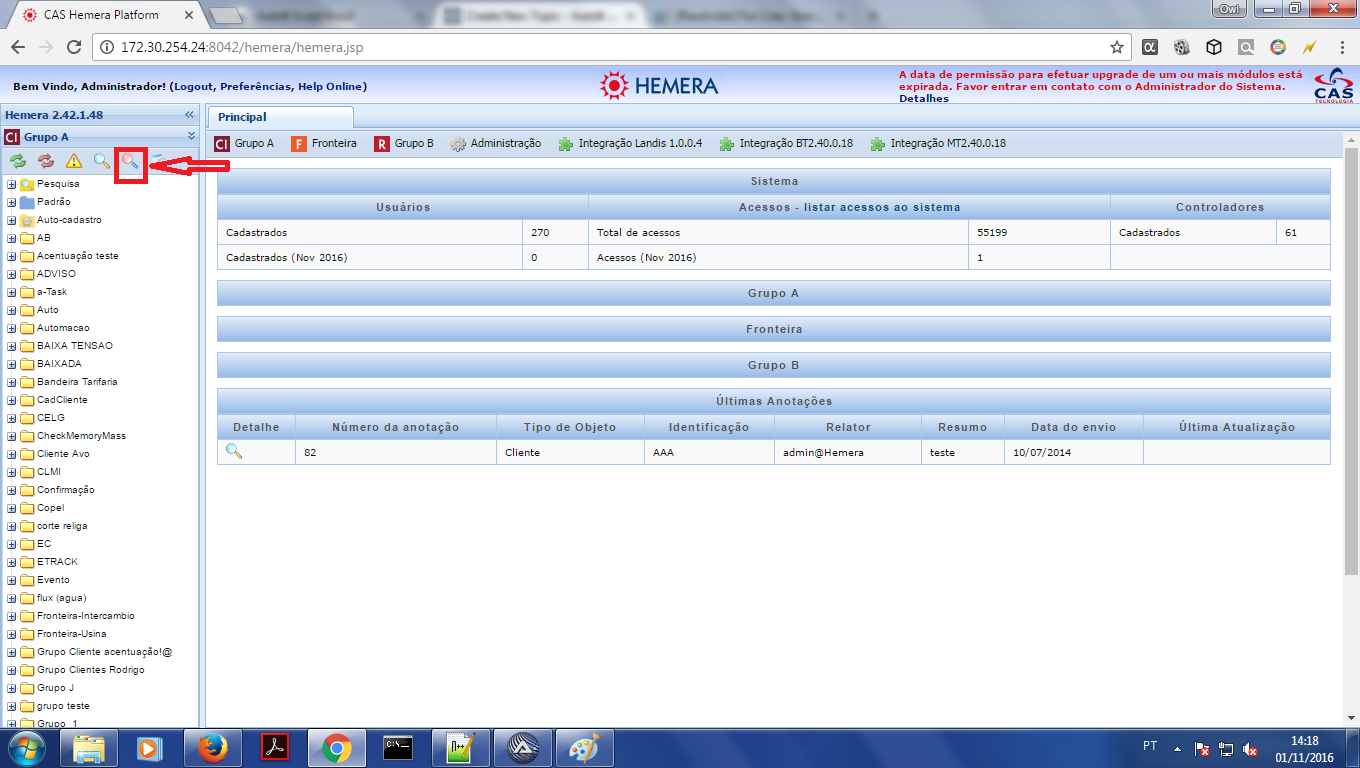Reload the page in Chrome
Viewport: 1360px width, 768px height.
click(73, 47)
